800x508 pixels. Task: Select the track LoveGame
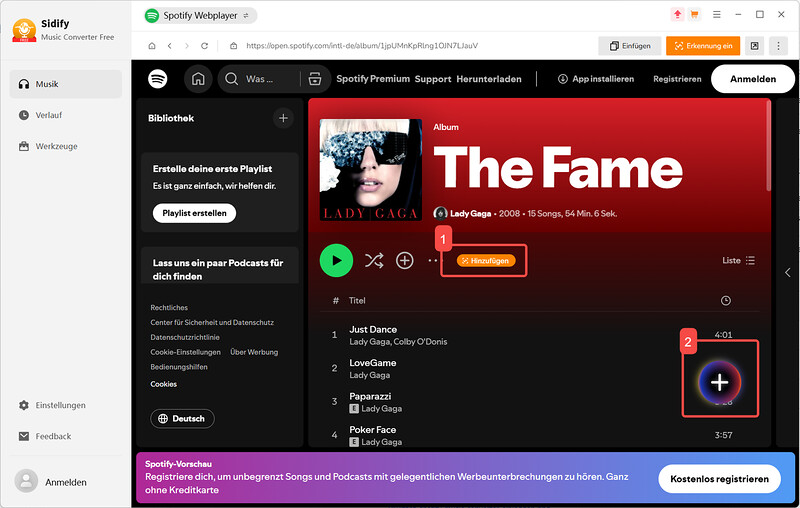click(372, 363)
